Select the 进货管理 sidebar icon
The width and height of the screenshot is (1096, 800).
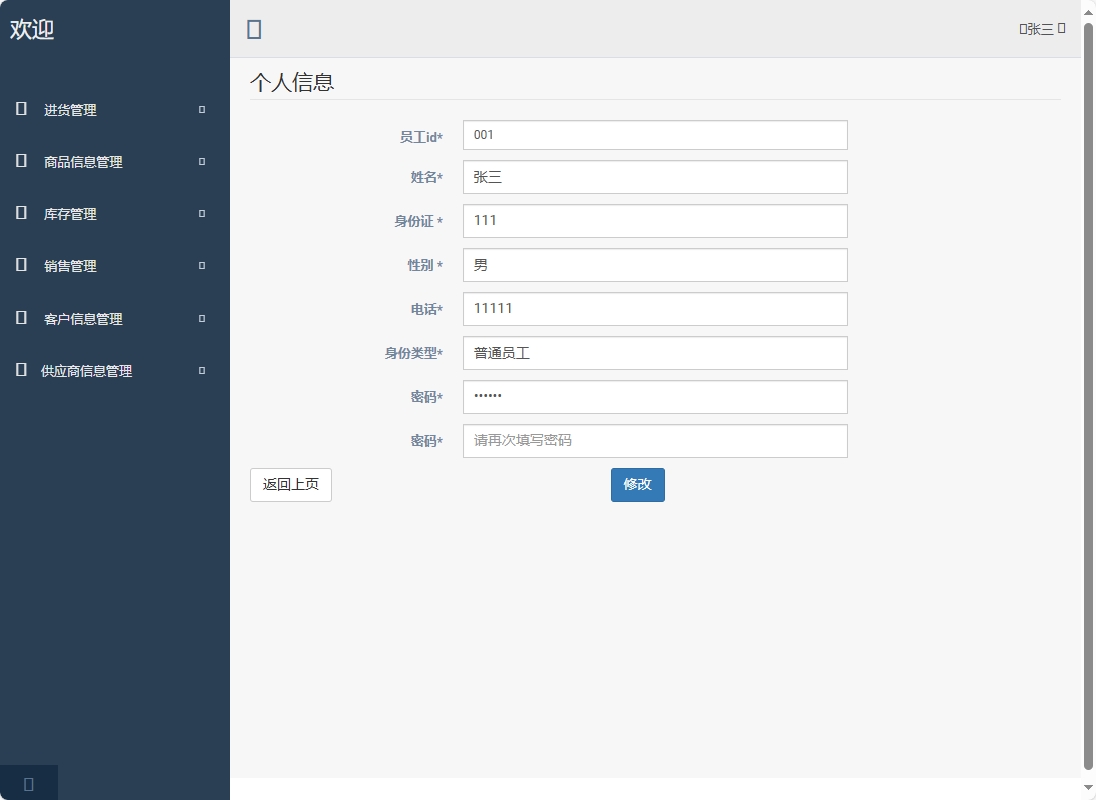(20, 110)
